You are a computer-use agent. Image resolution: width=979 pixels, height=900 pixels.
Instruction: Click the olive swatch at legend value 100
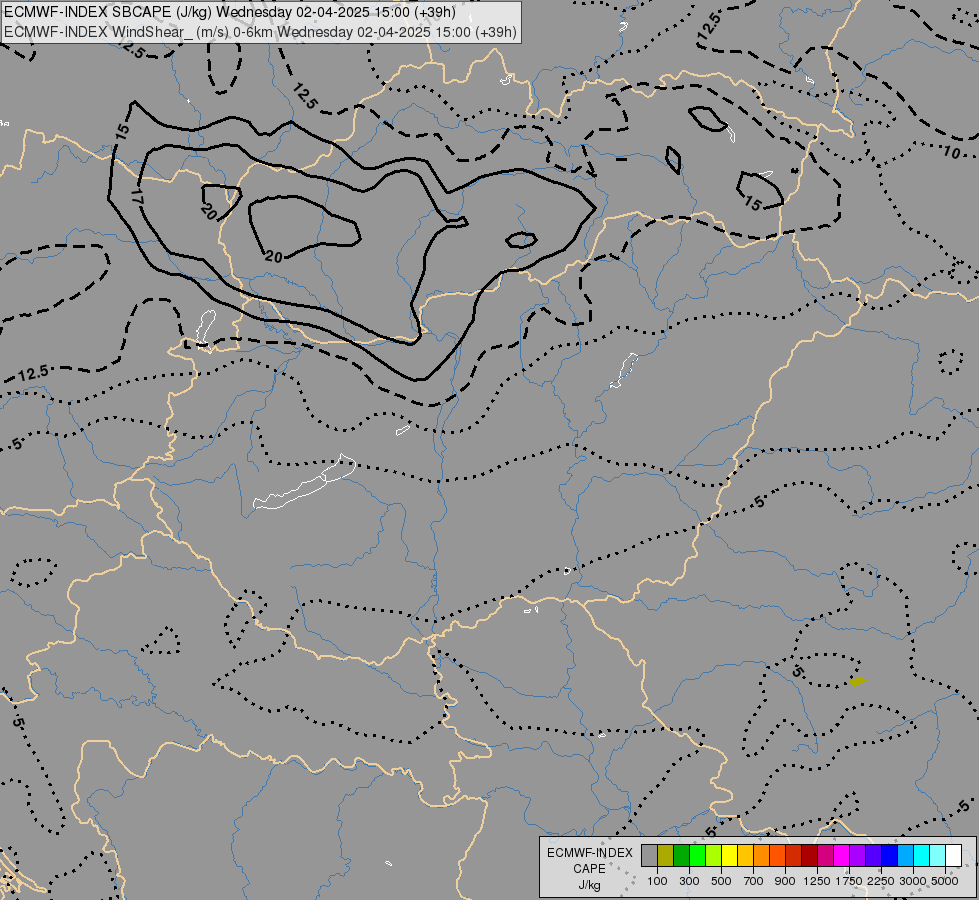666,855
